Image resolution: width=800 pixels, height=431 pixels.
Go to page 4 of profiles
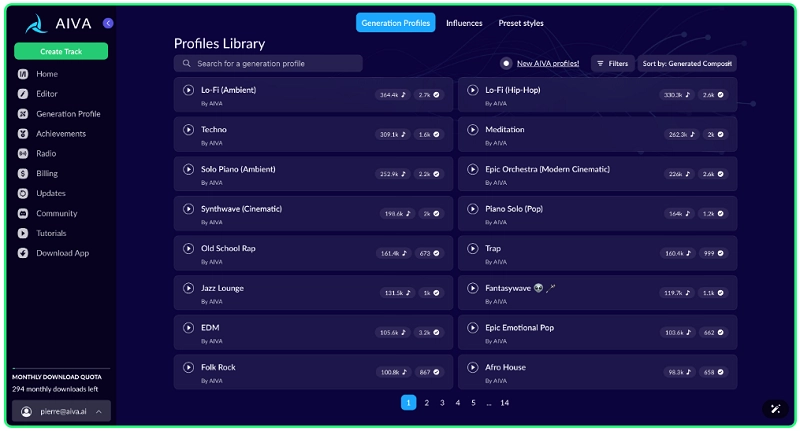click(458, 403)
